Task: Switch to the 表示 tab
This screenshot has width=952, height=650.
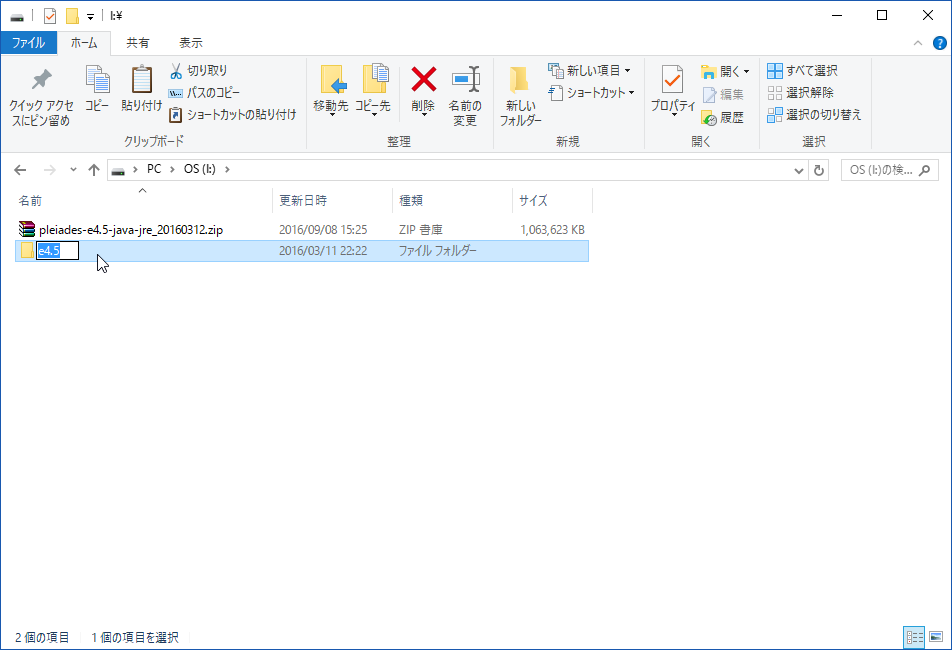Action: tap(191, 43)
